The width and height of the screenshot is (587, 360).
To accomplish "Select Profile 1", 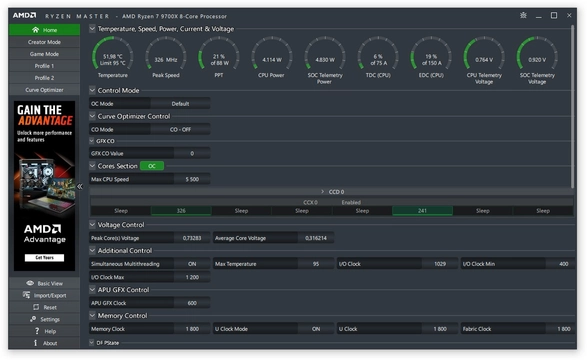I will pyautogui.click(x=44, y=66).
